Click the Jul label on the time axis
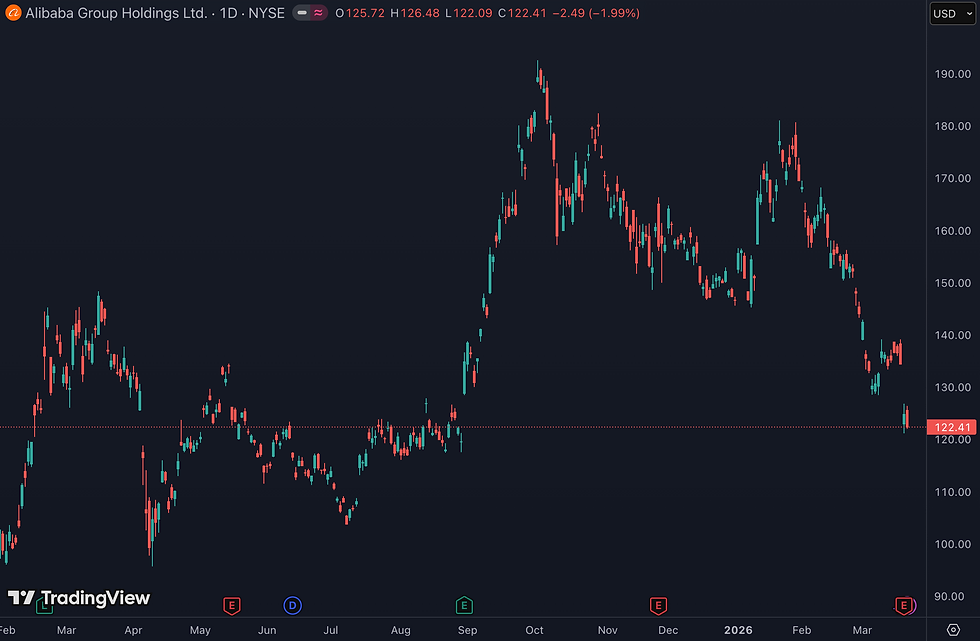The height and width of the screenshot is (641, 980). tap(331, 630)
